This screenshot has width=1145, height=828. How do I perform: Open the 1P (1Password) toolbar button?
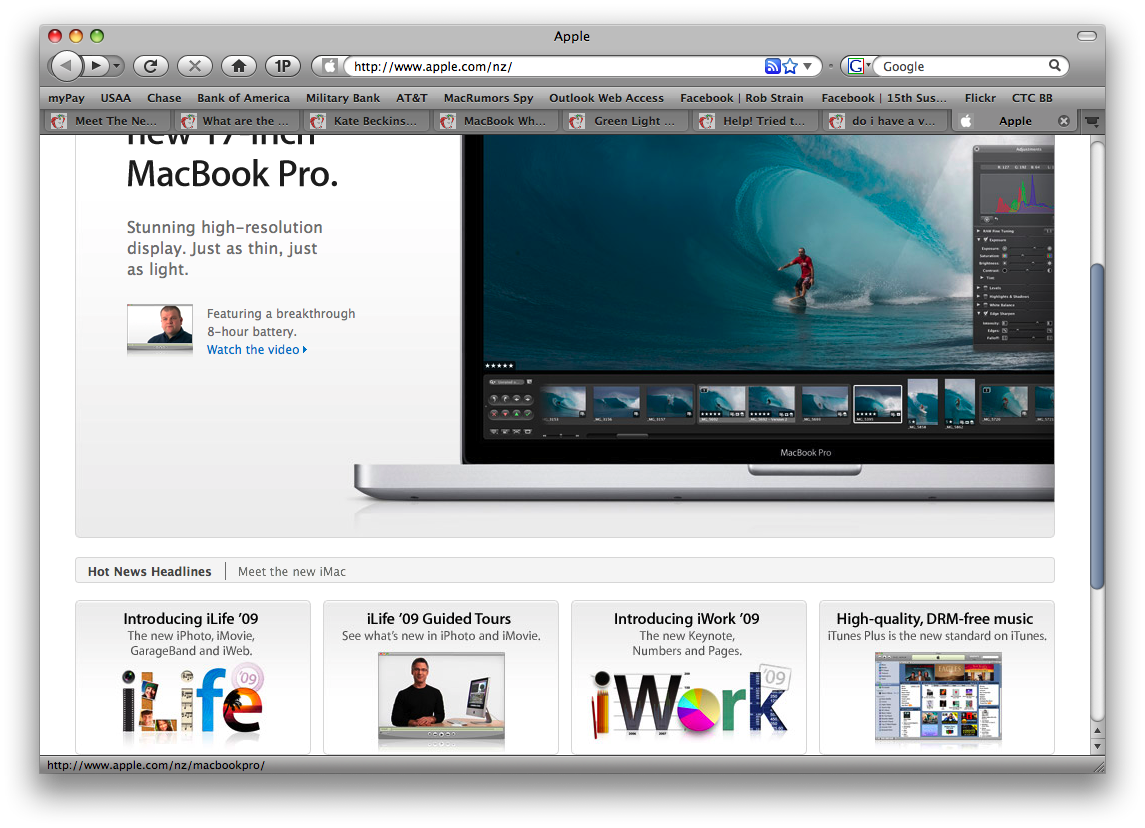pos(283,66)
